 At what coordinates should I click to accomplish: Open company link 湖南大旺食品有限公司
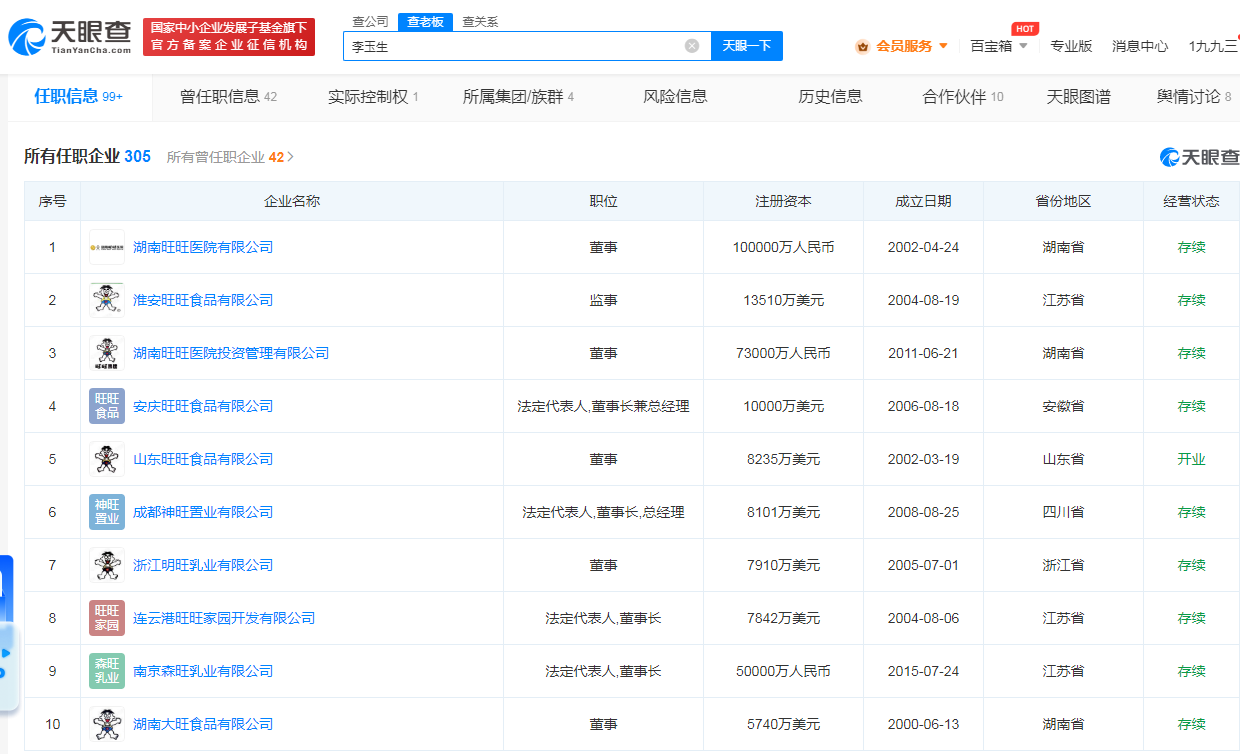click(203, 724)
